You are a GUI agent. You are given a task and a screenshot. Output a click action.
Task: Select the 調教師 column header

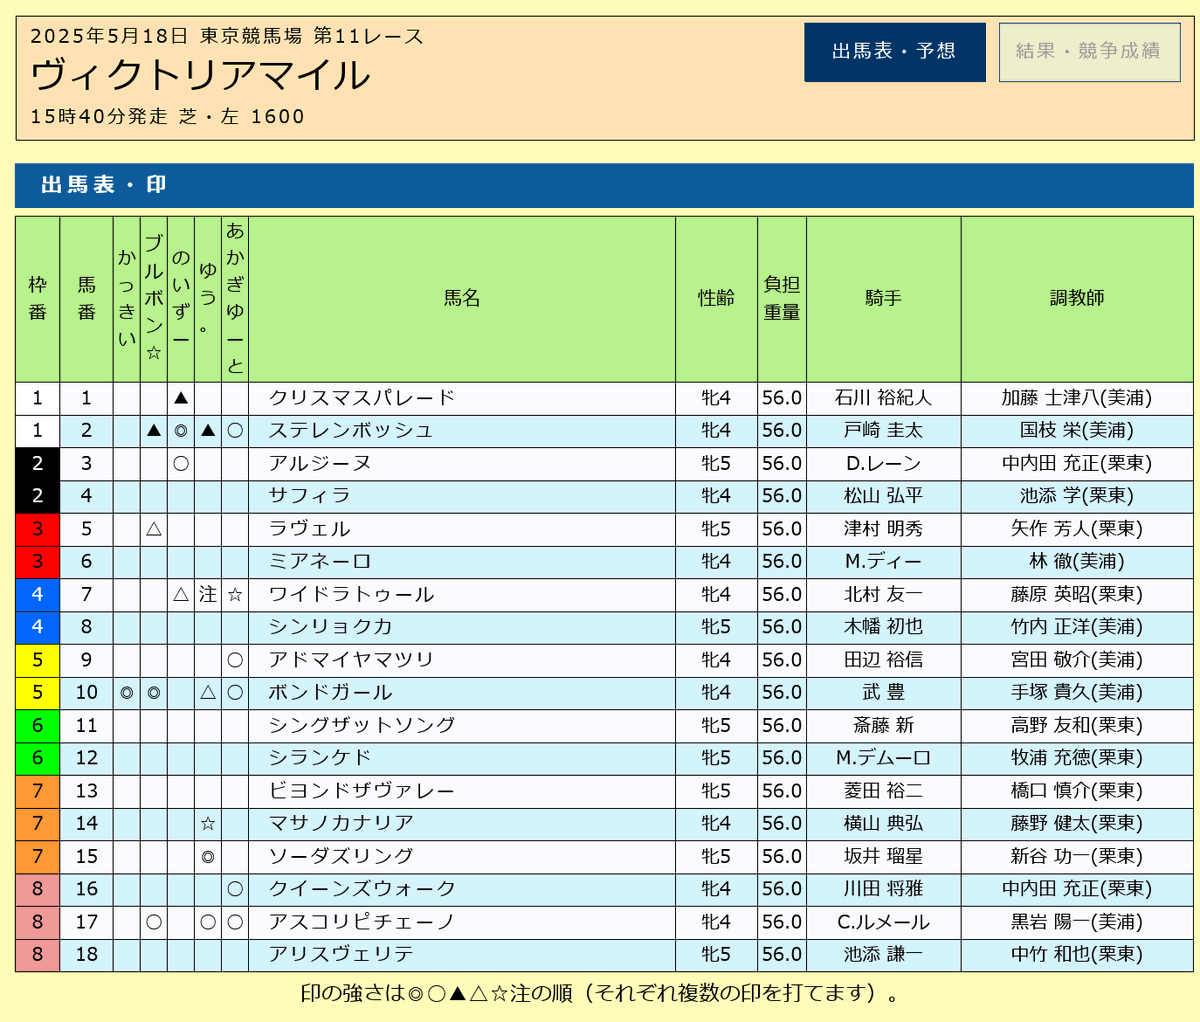tap(1077, 299)
